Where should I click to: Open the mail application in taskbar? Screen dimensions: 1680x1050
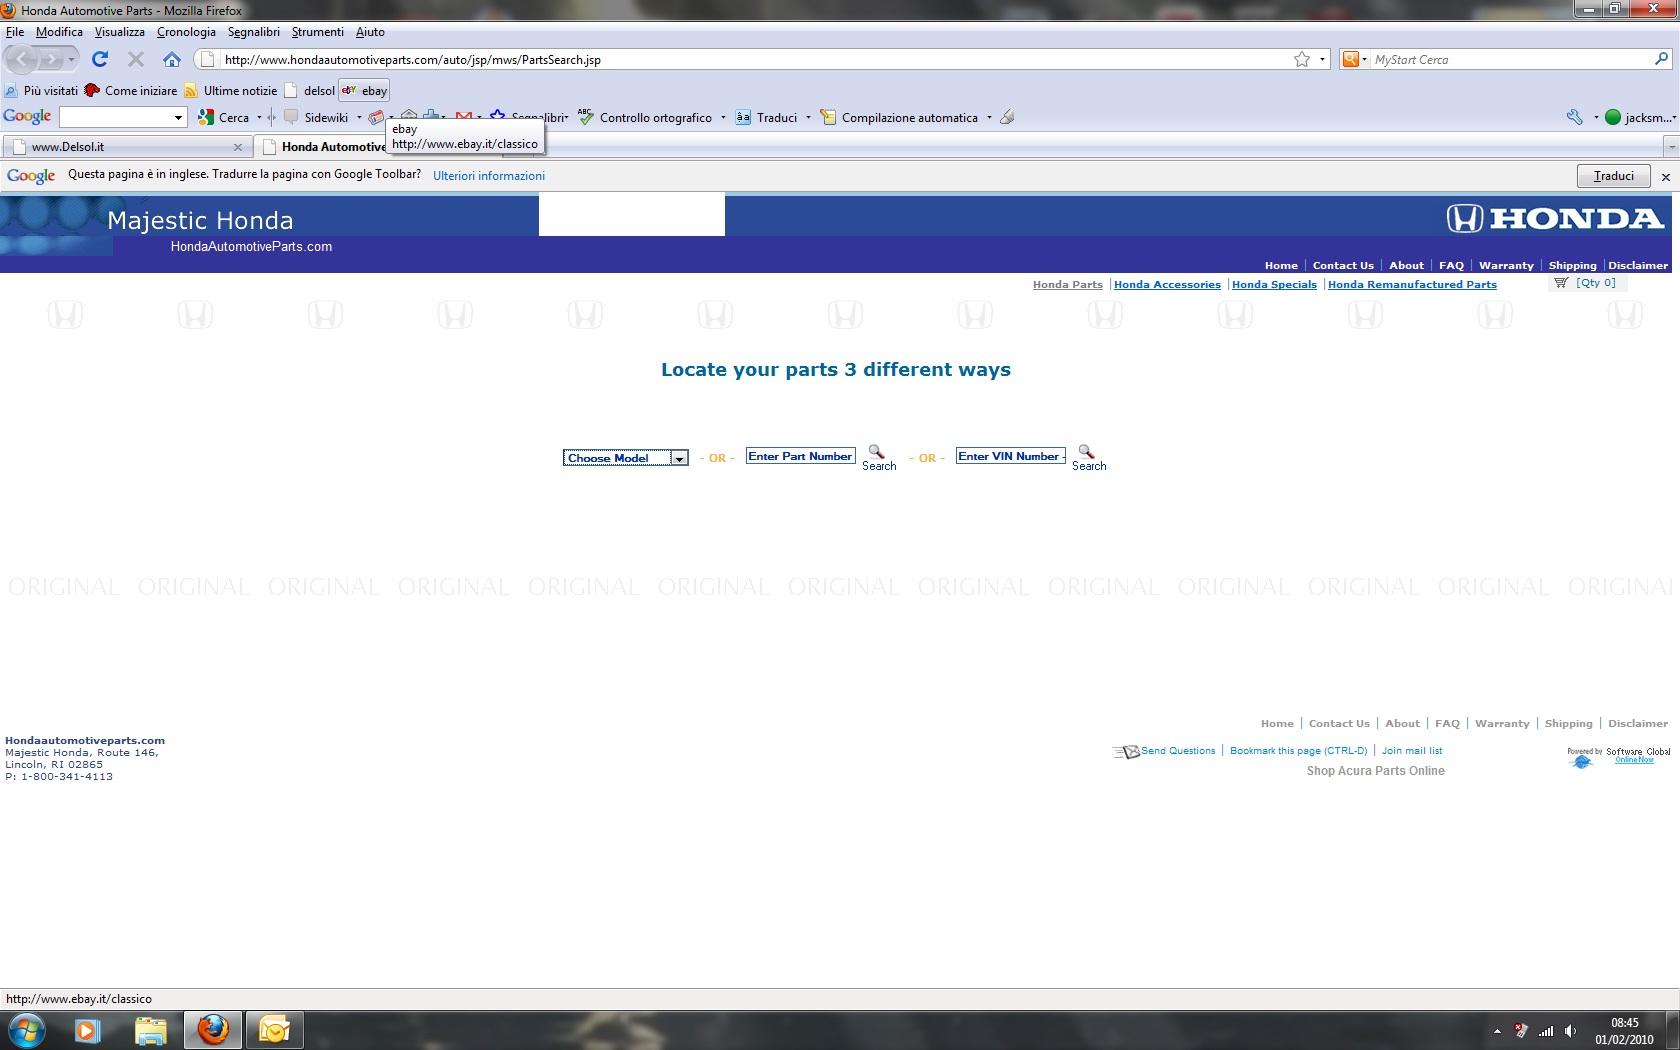coord(274,1030)
